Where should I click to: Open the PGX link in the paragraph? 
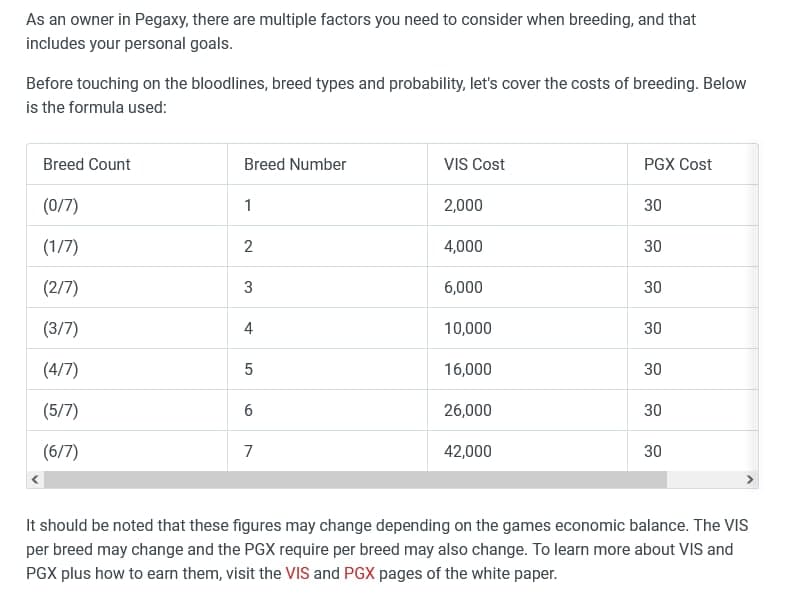359,573
